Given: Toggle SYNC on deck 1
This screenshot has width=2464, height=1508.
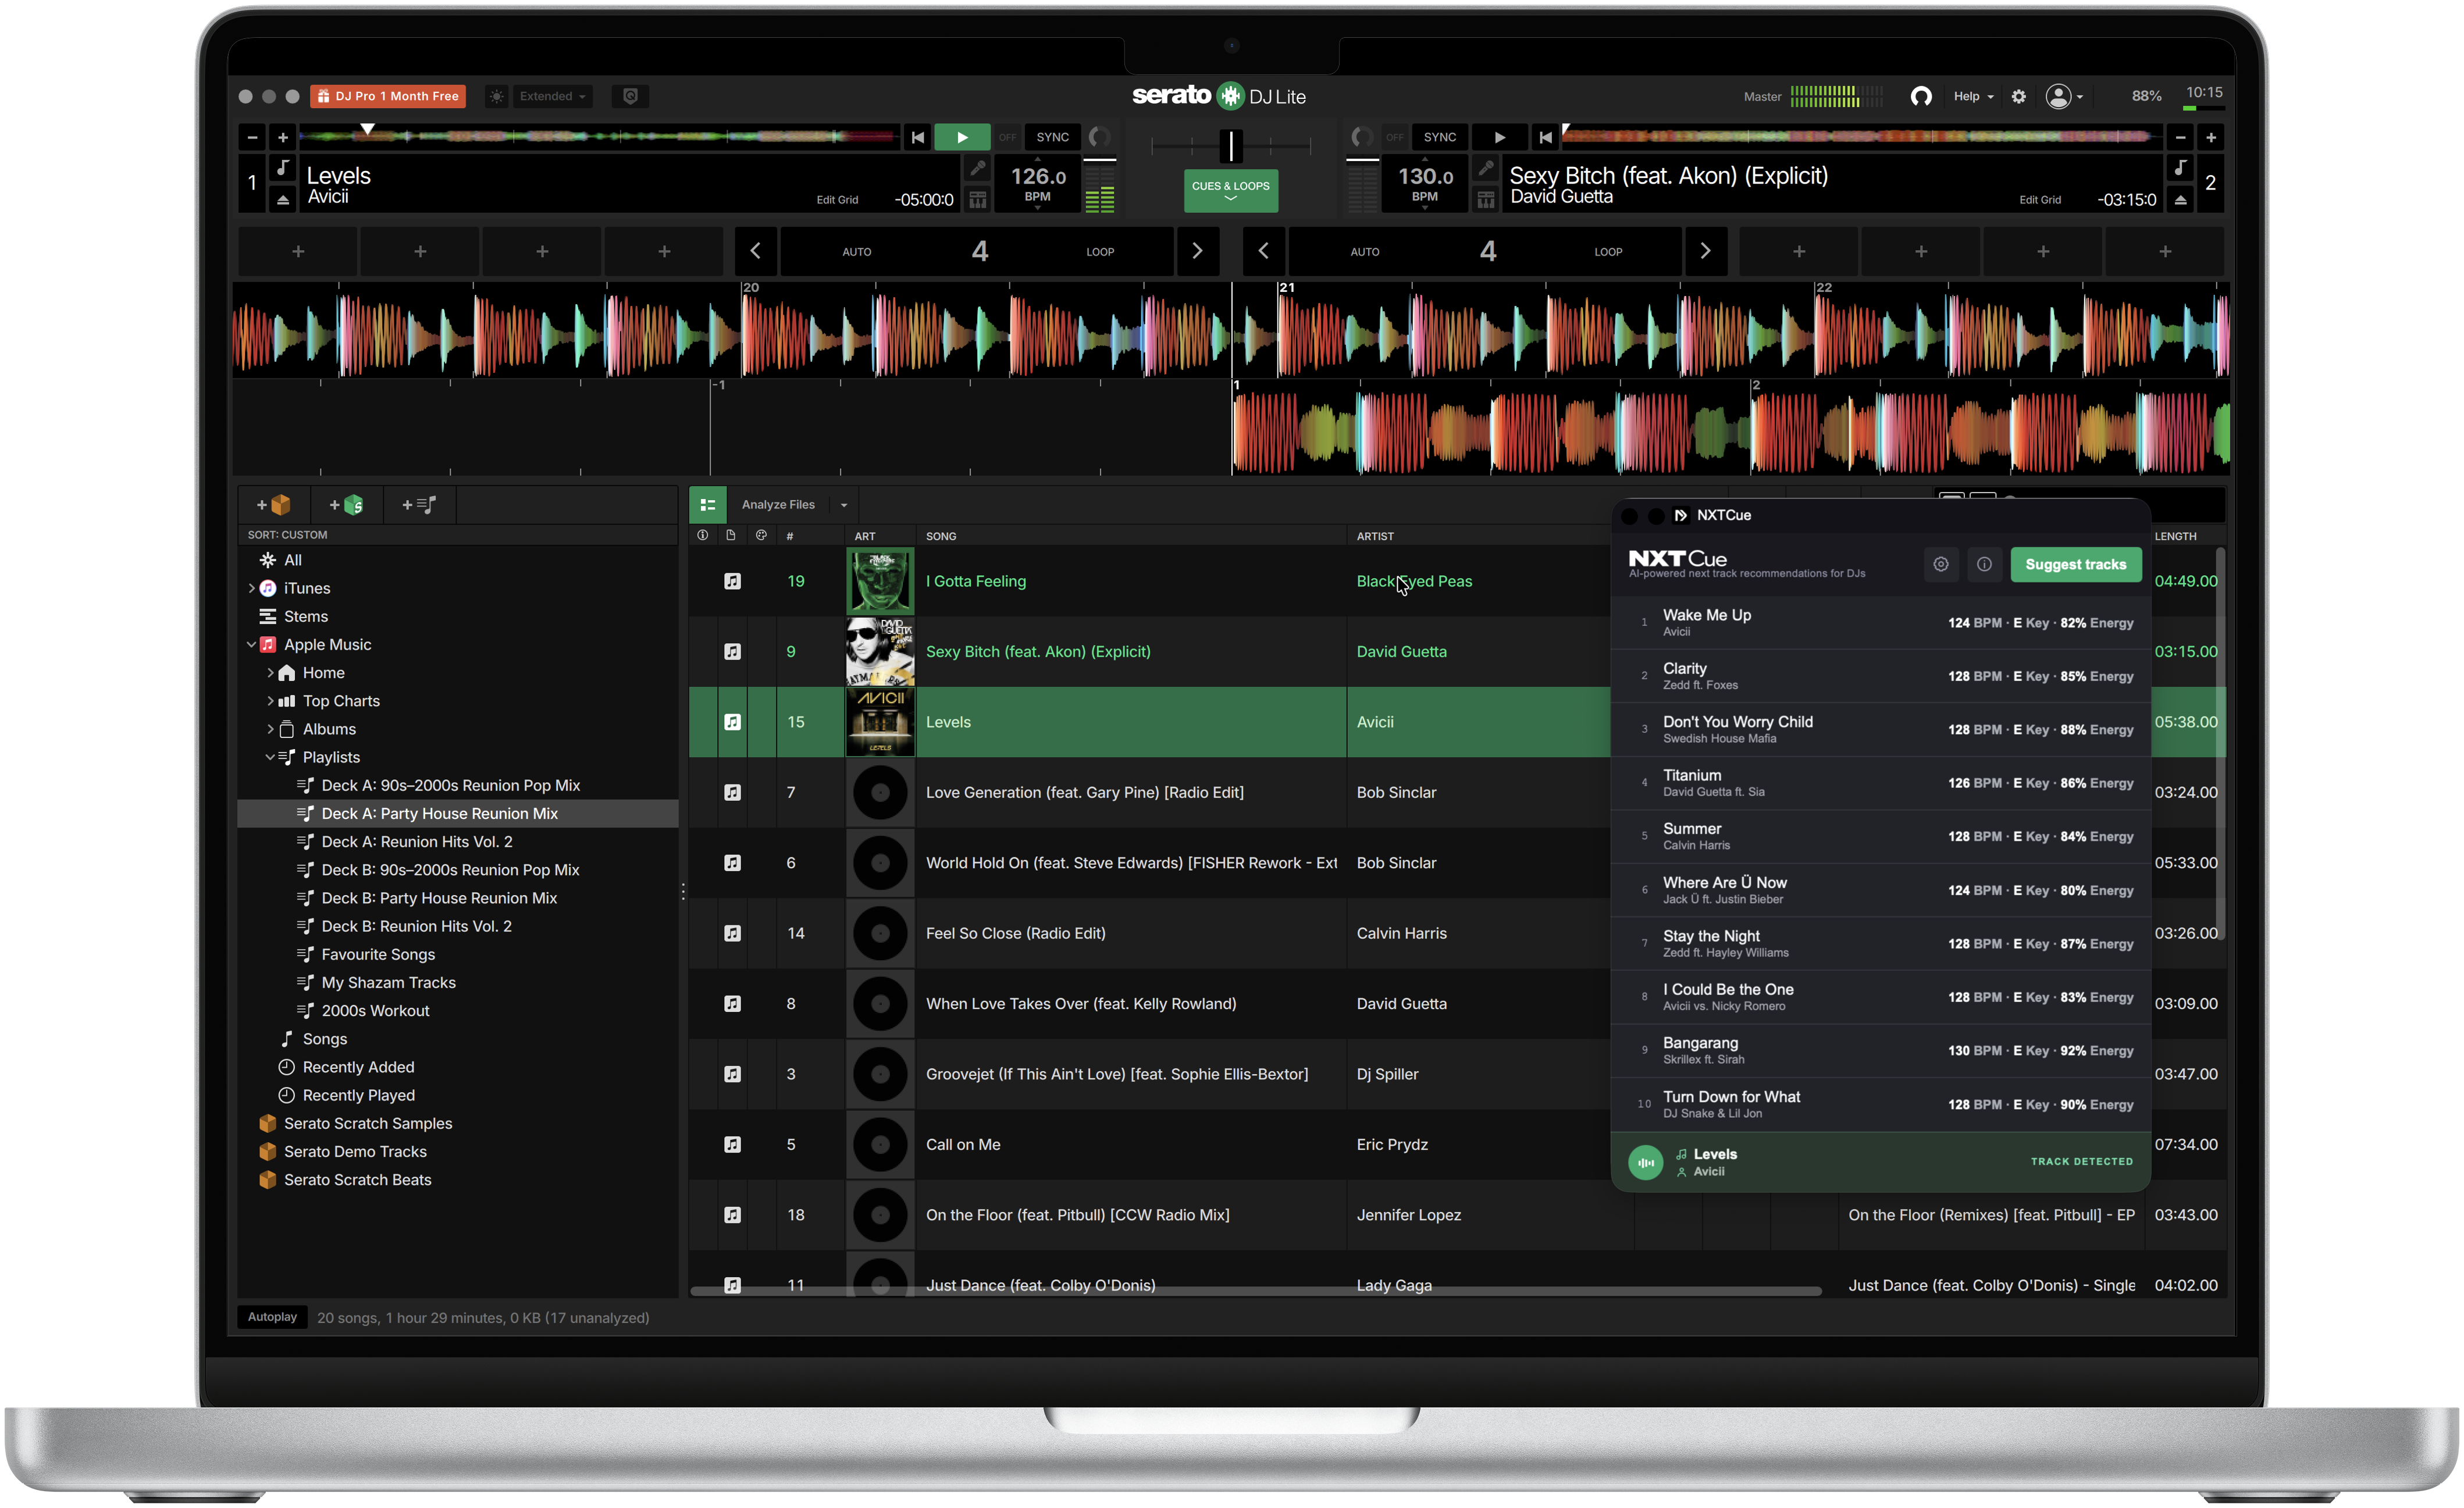Looking at the screenshot, I should pos(1052,137).
